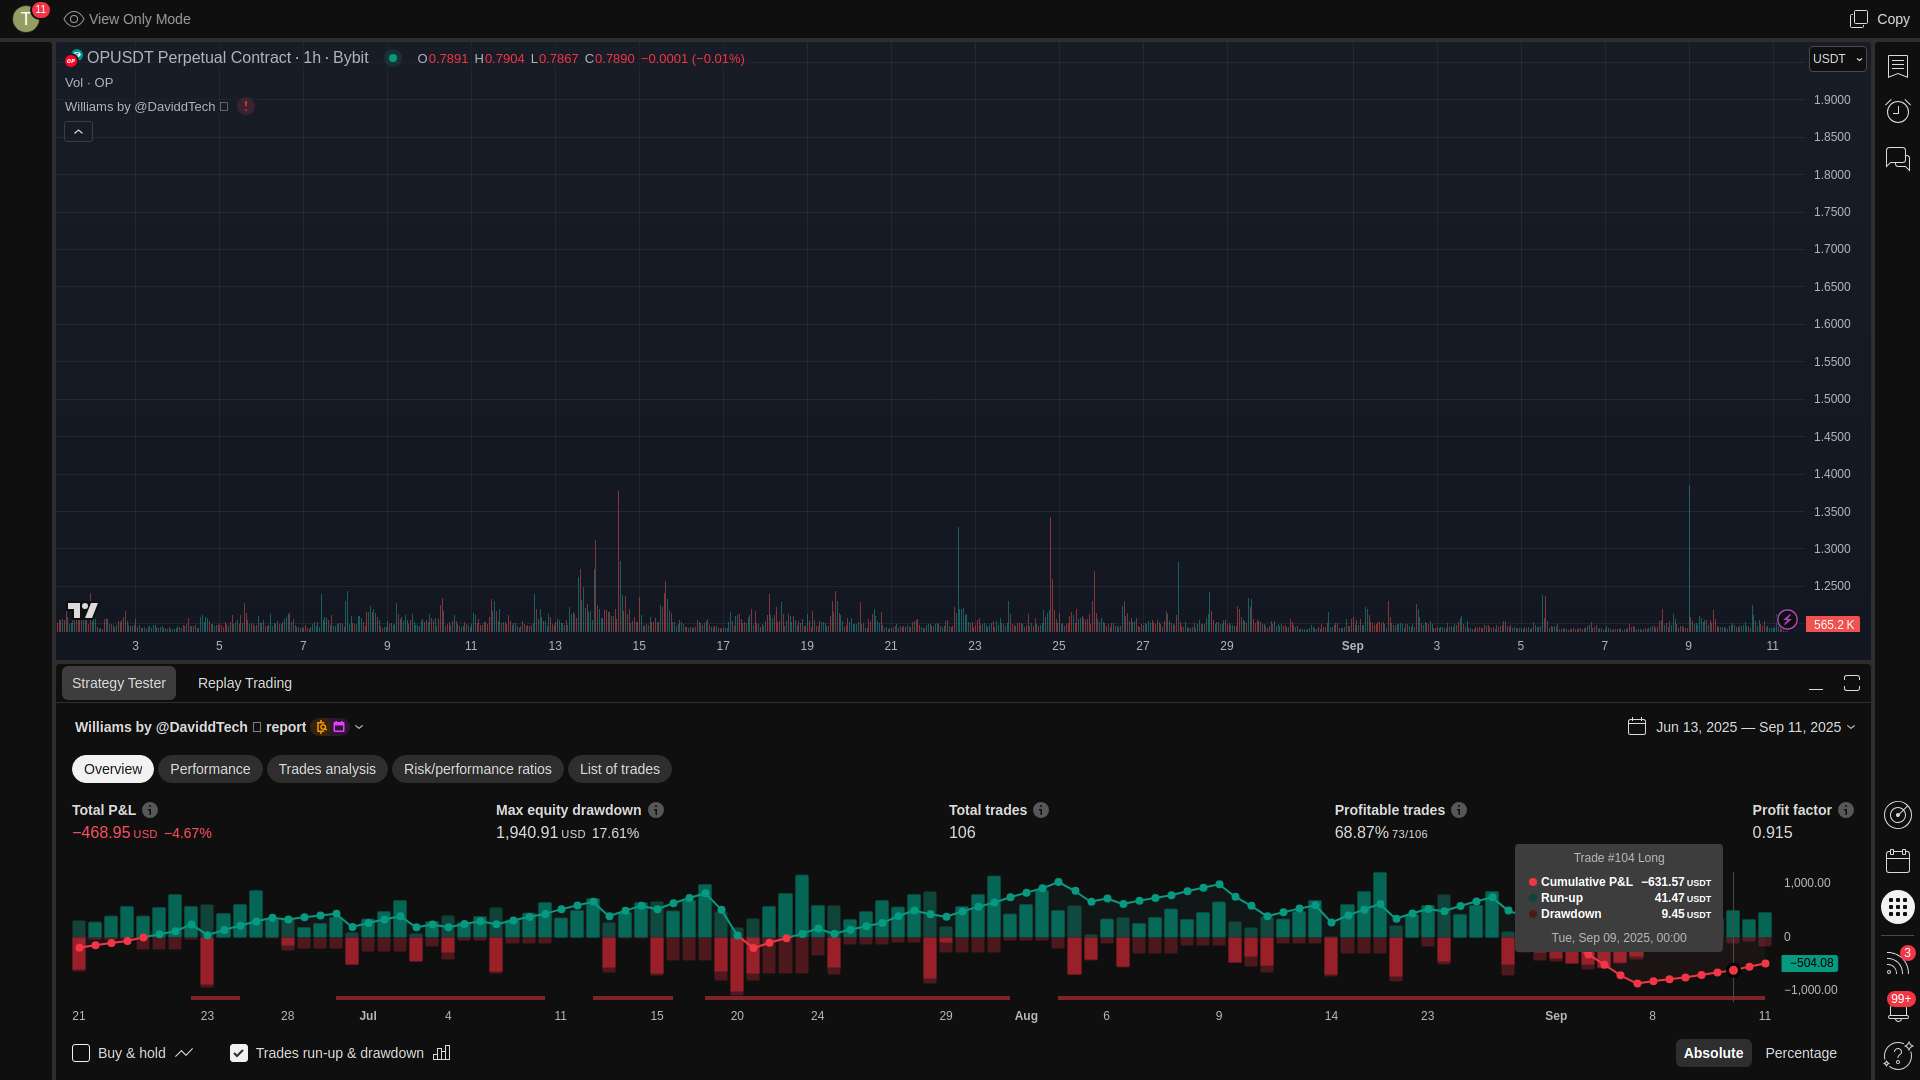
Task: Open the broadcast feed icon with 3 badge
Action: point(1897,962)
